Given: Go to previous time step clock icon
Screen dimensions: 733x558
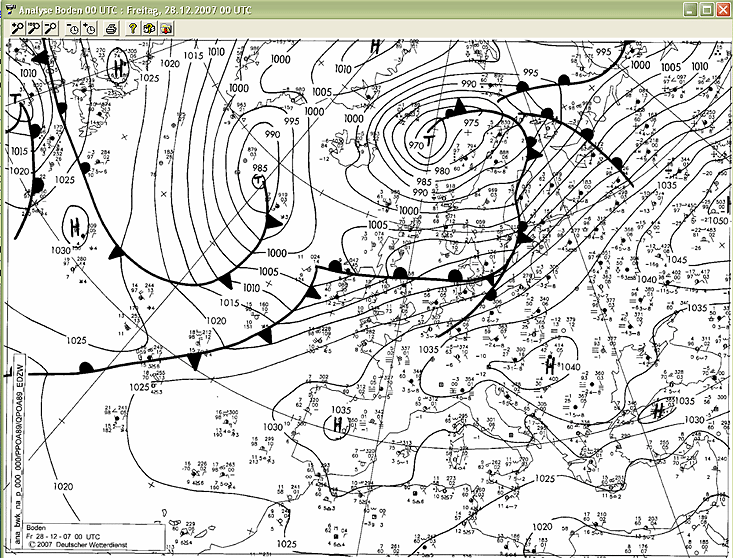Looking at the screenshot, I should (x=72, y=28).
